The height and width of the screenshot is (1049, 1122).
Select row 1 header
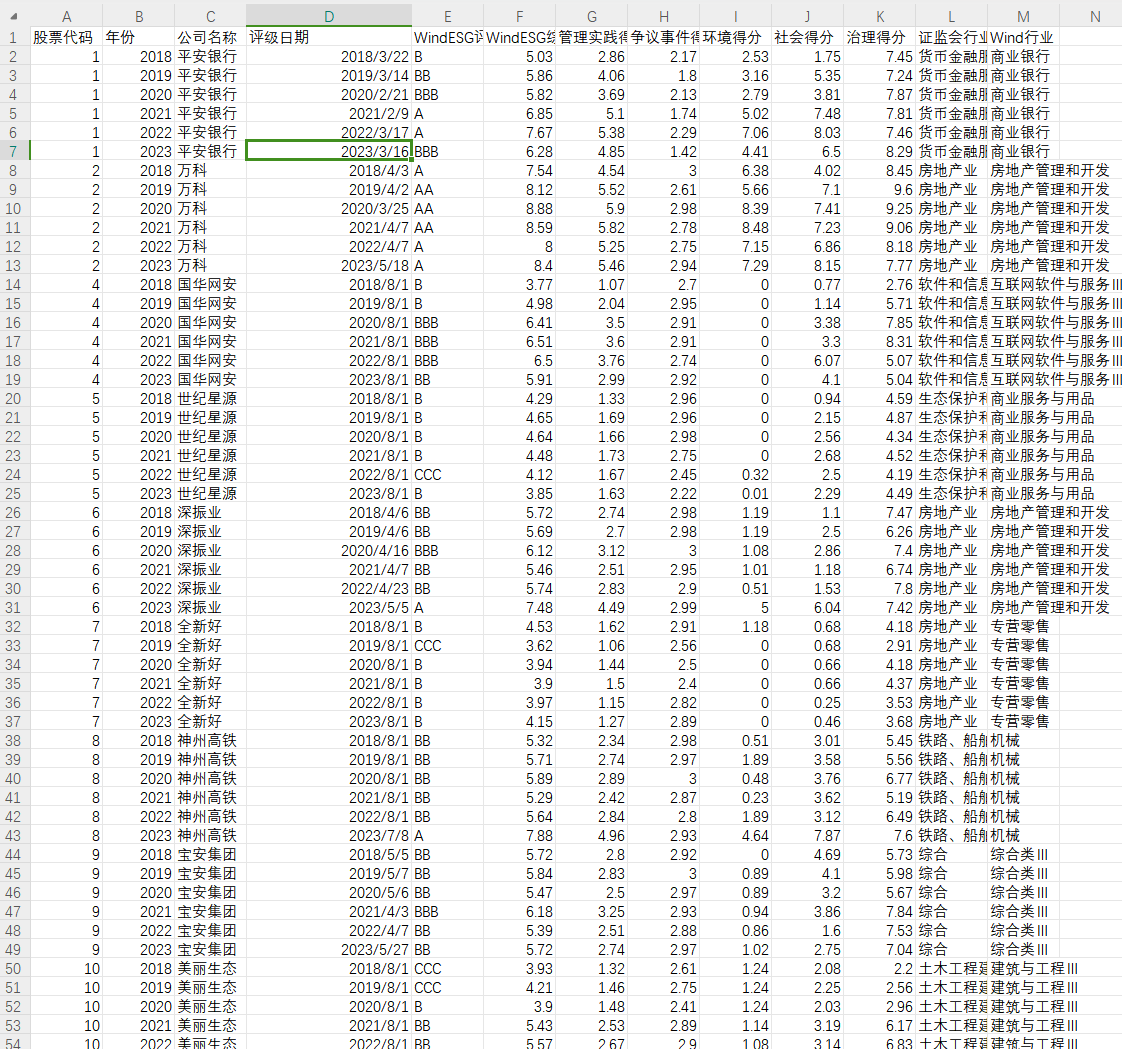click(14, 37)
